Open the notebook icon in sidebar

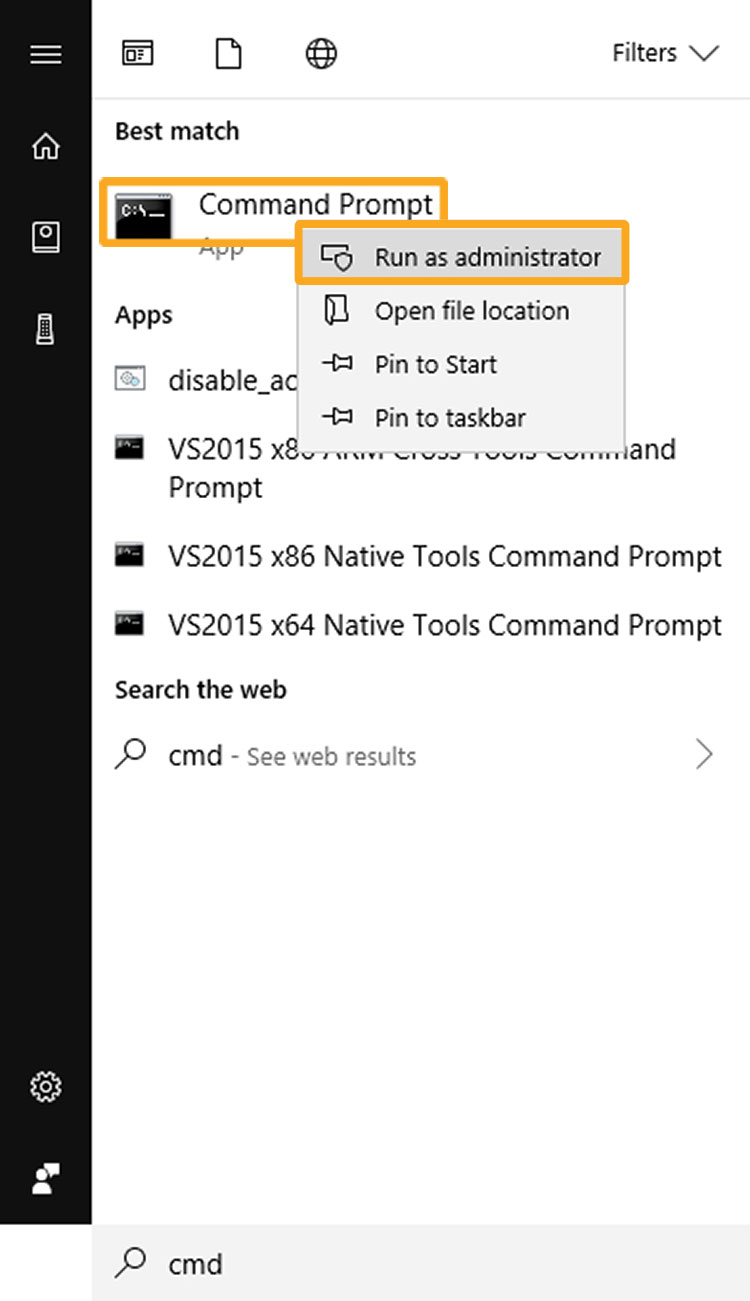[45, 237]
